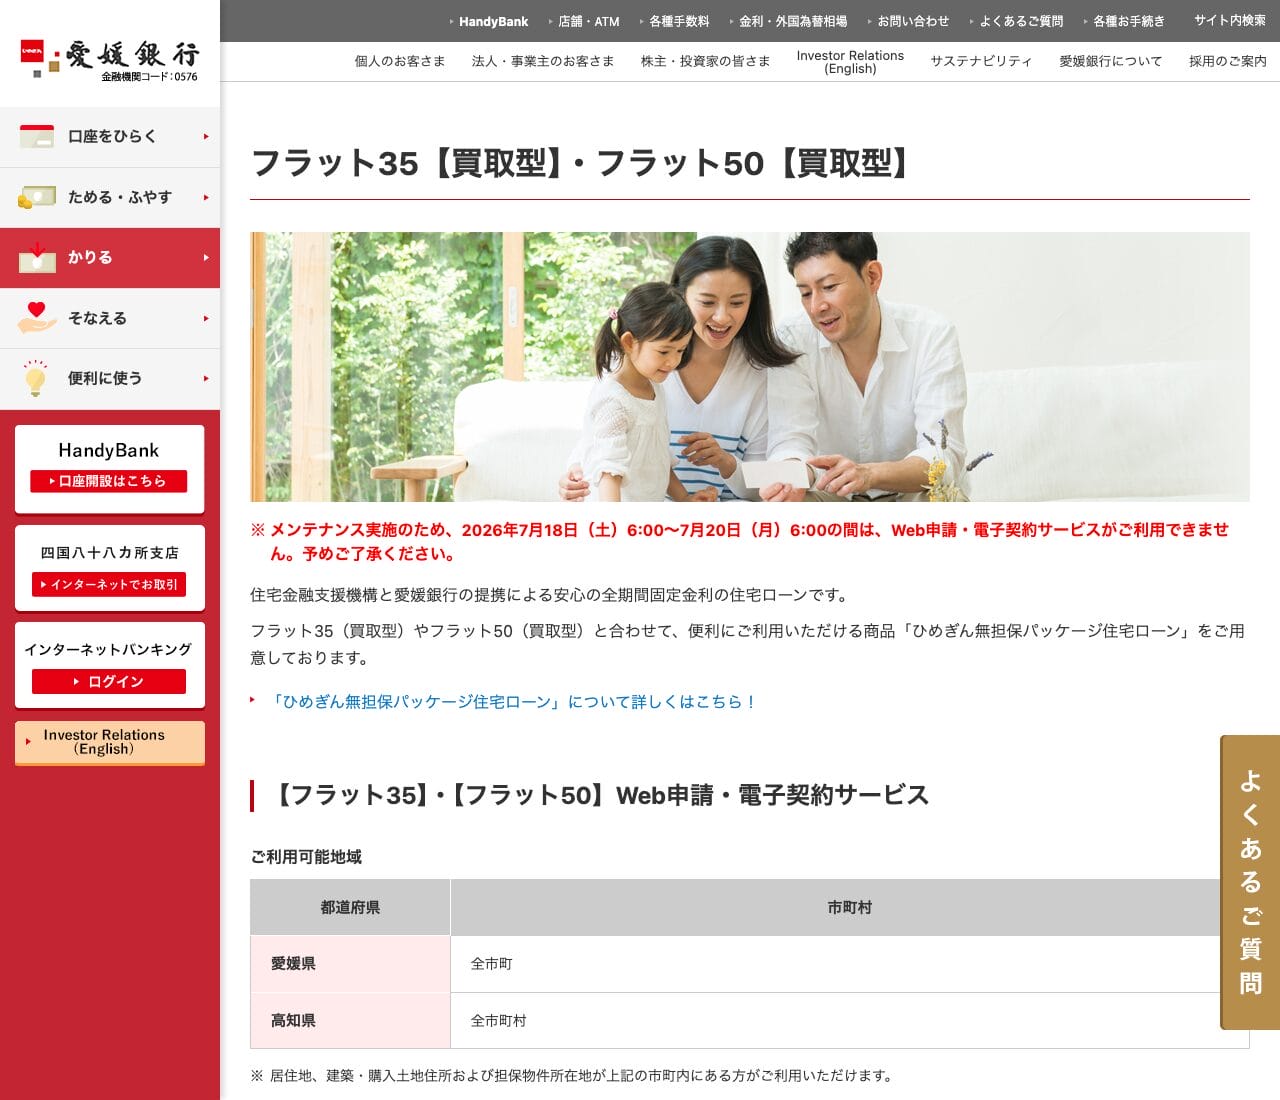Viewport: 1280px width, 1100px height.
Task: Click the 市町村 column header
Action: 850,907
